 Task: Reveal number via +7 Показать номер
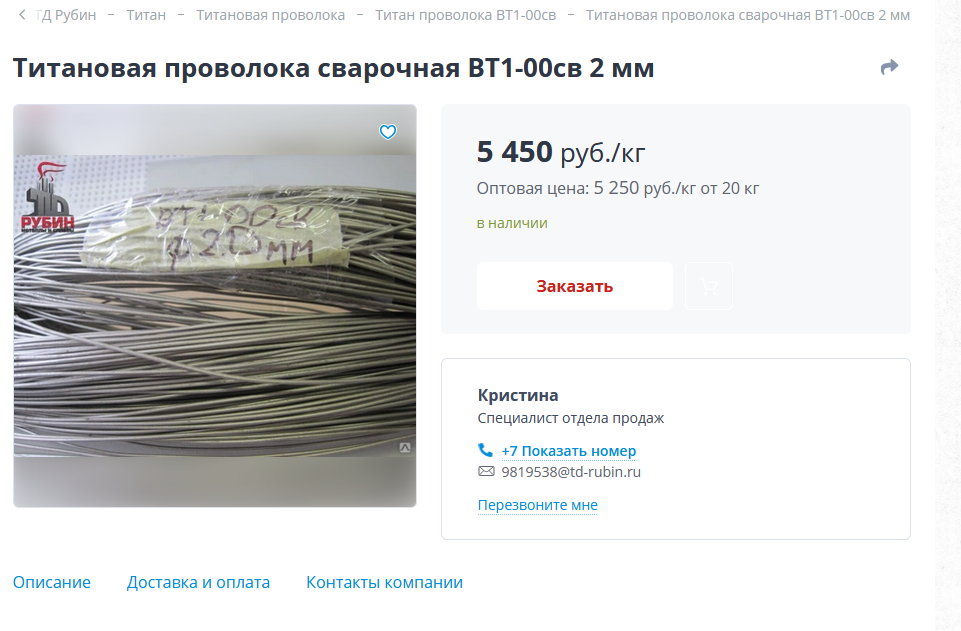coord(569,451)
